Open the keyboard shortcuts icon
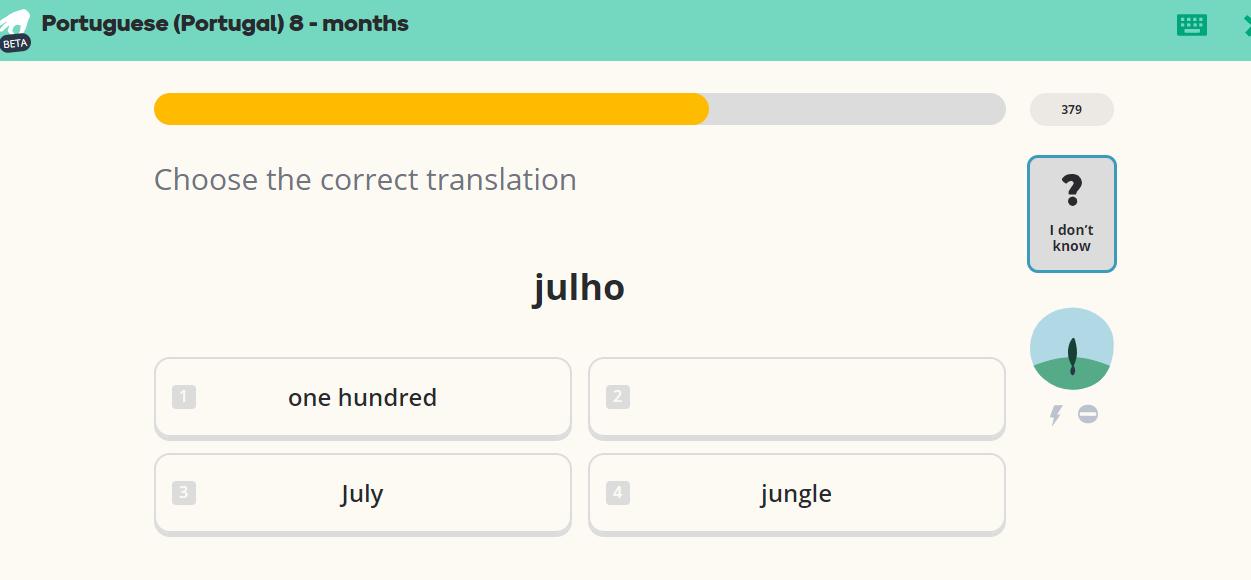This screenshot has width=1251, height=580. point(1191,25)
